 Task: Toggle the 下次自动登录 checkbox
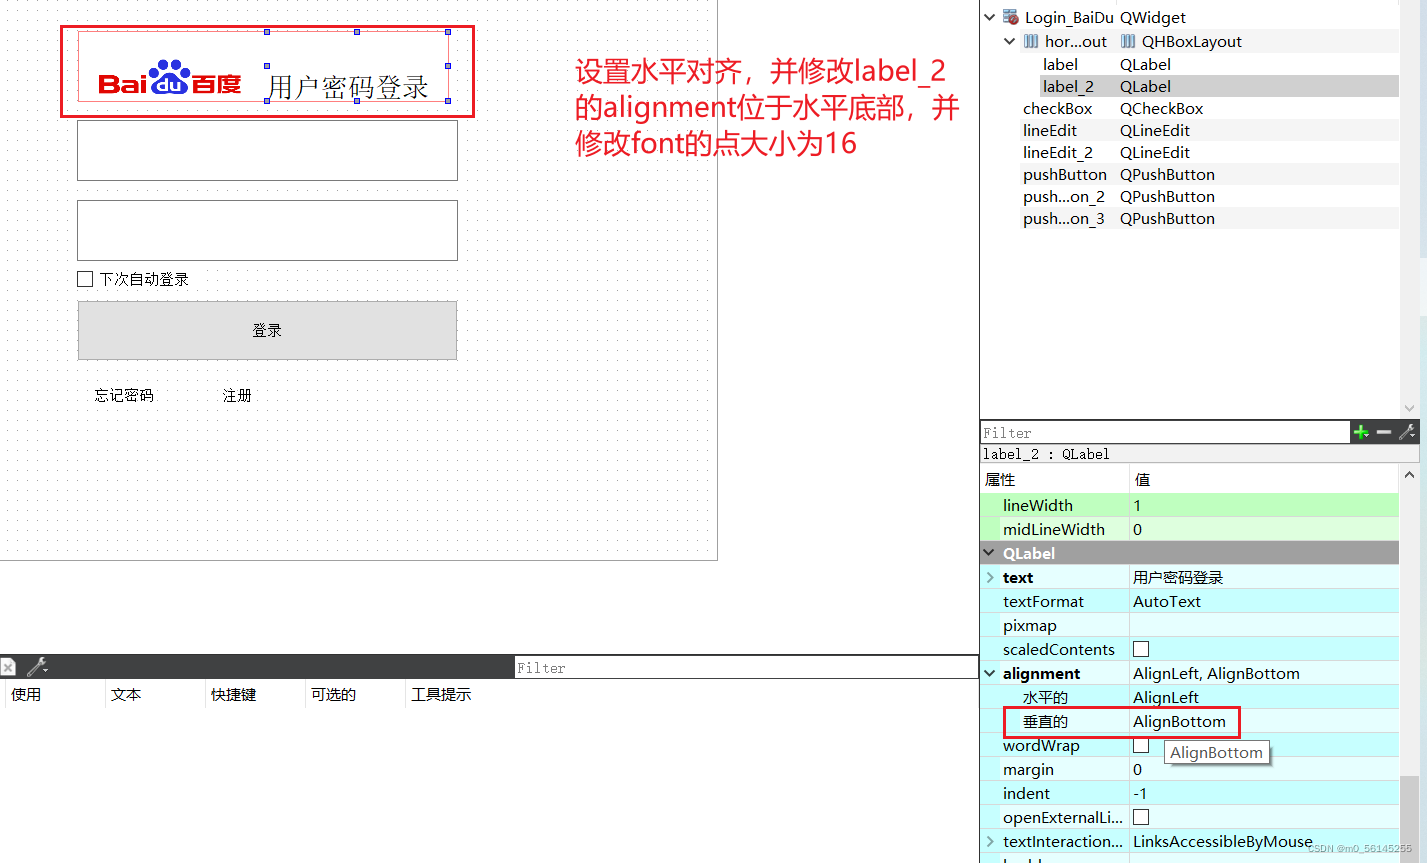(x=85, y=279)
